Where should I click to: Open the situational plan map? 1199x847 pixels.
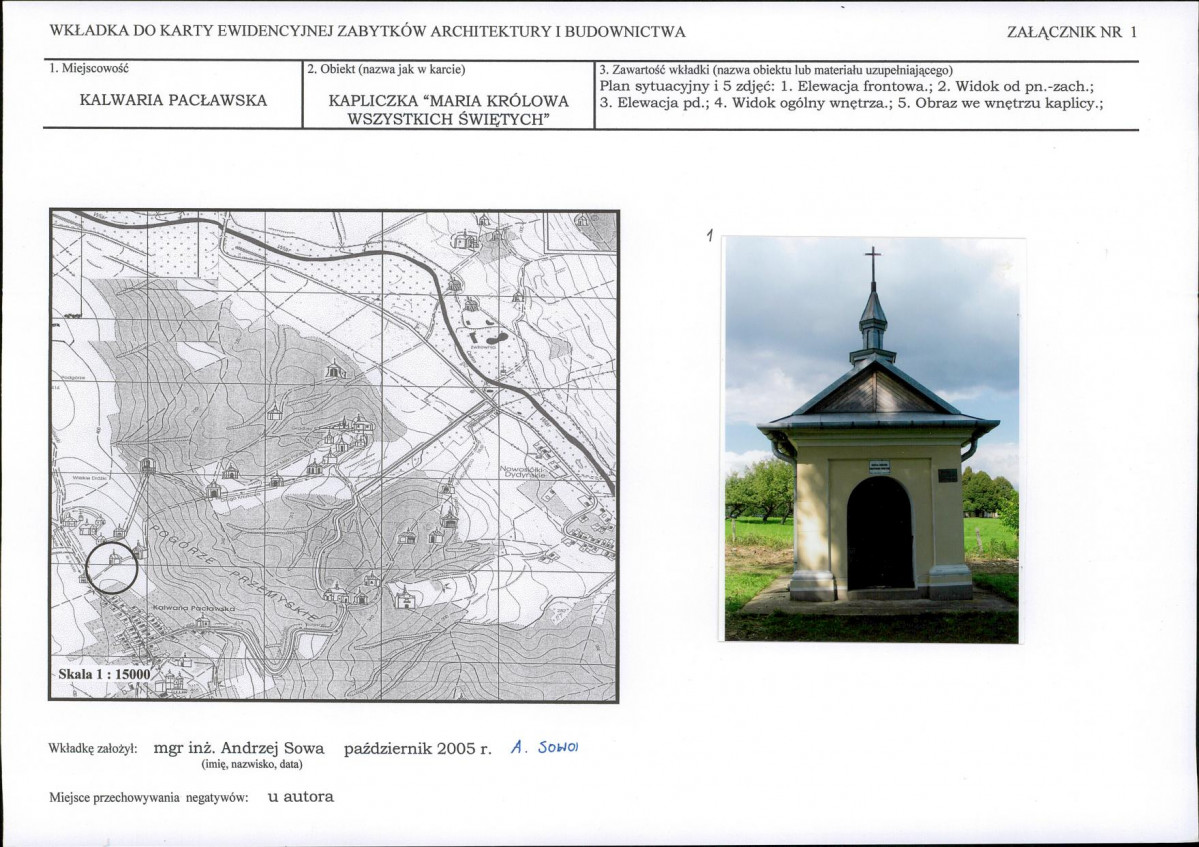click(x=334, y=455)
